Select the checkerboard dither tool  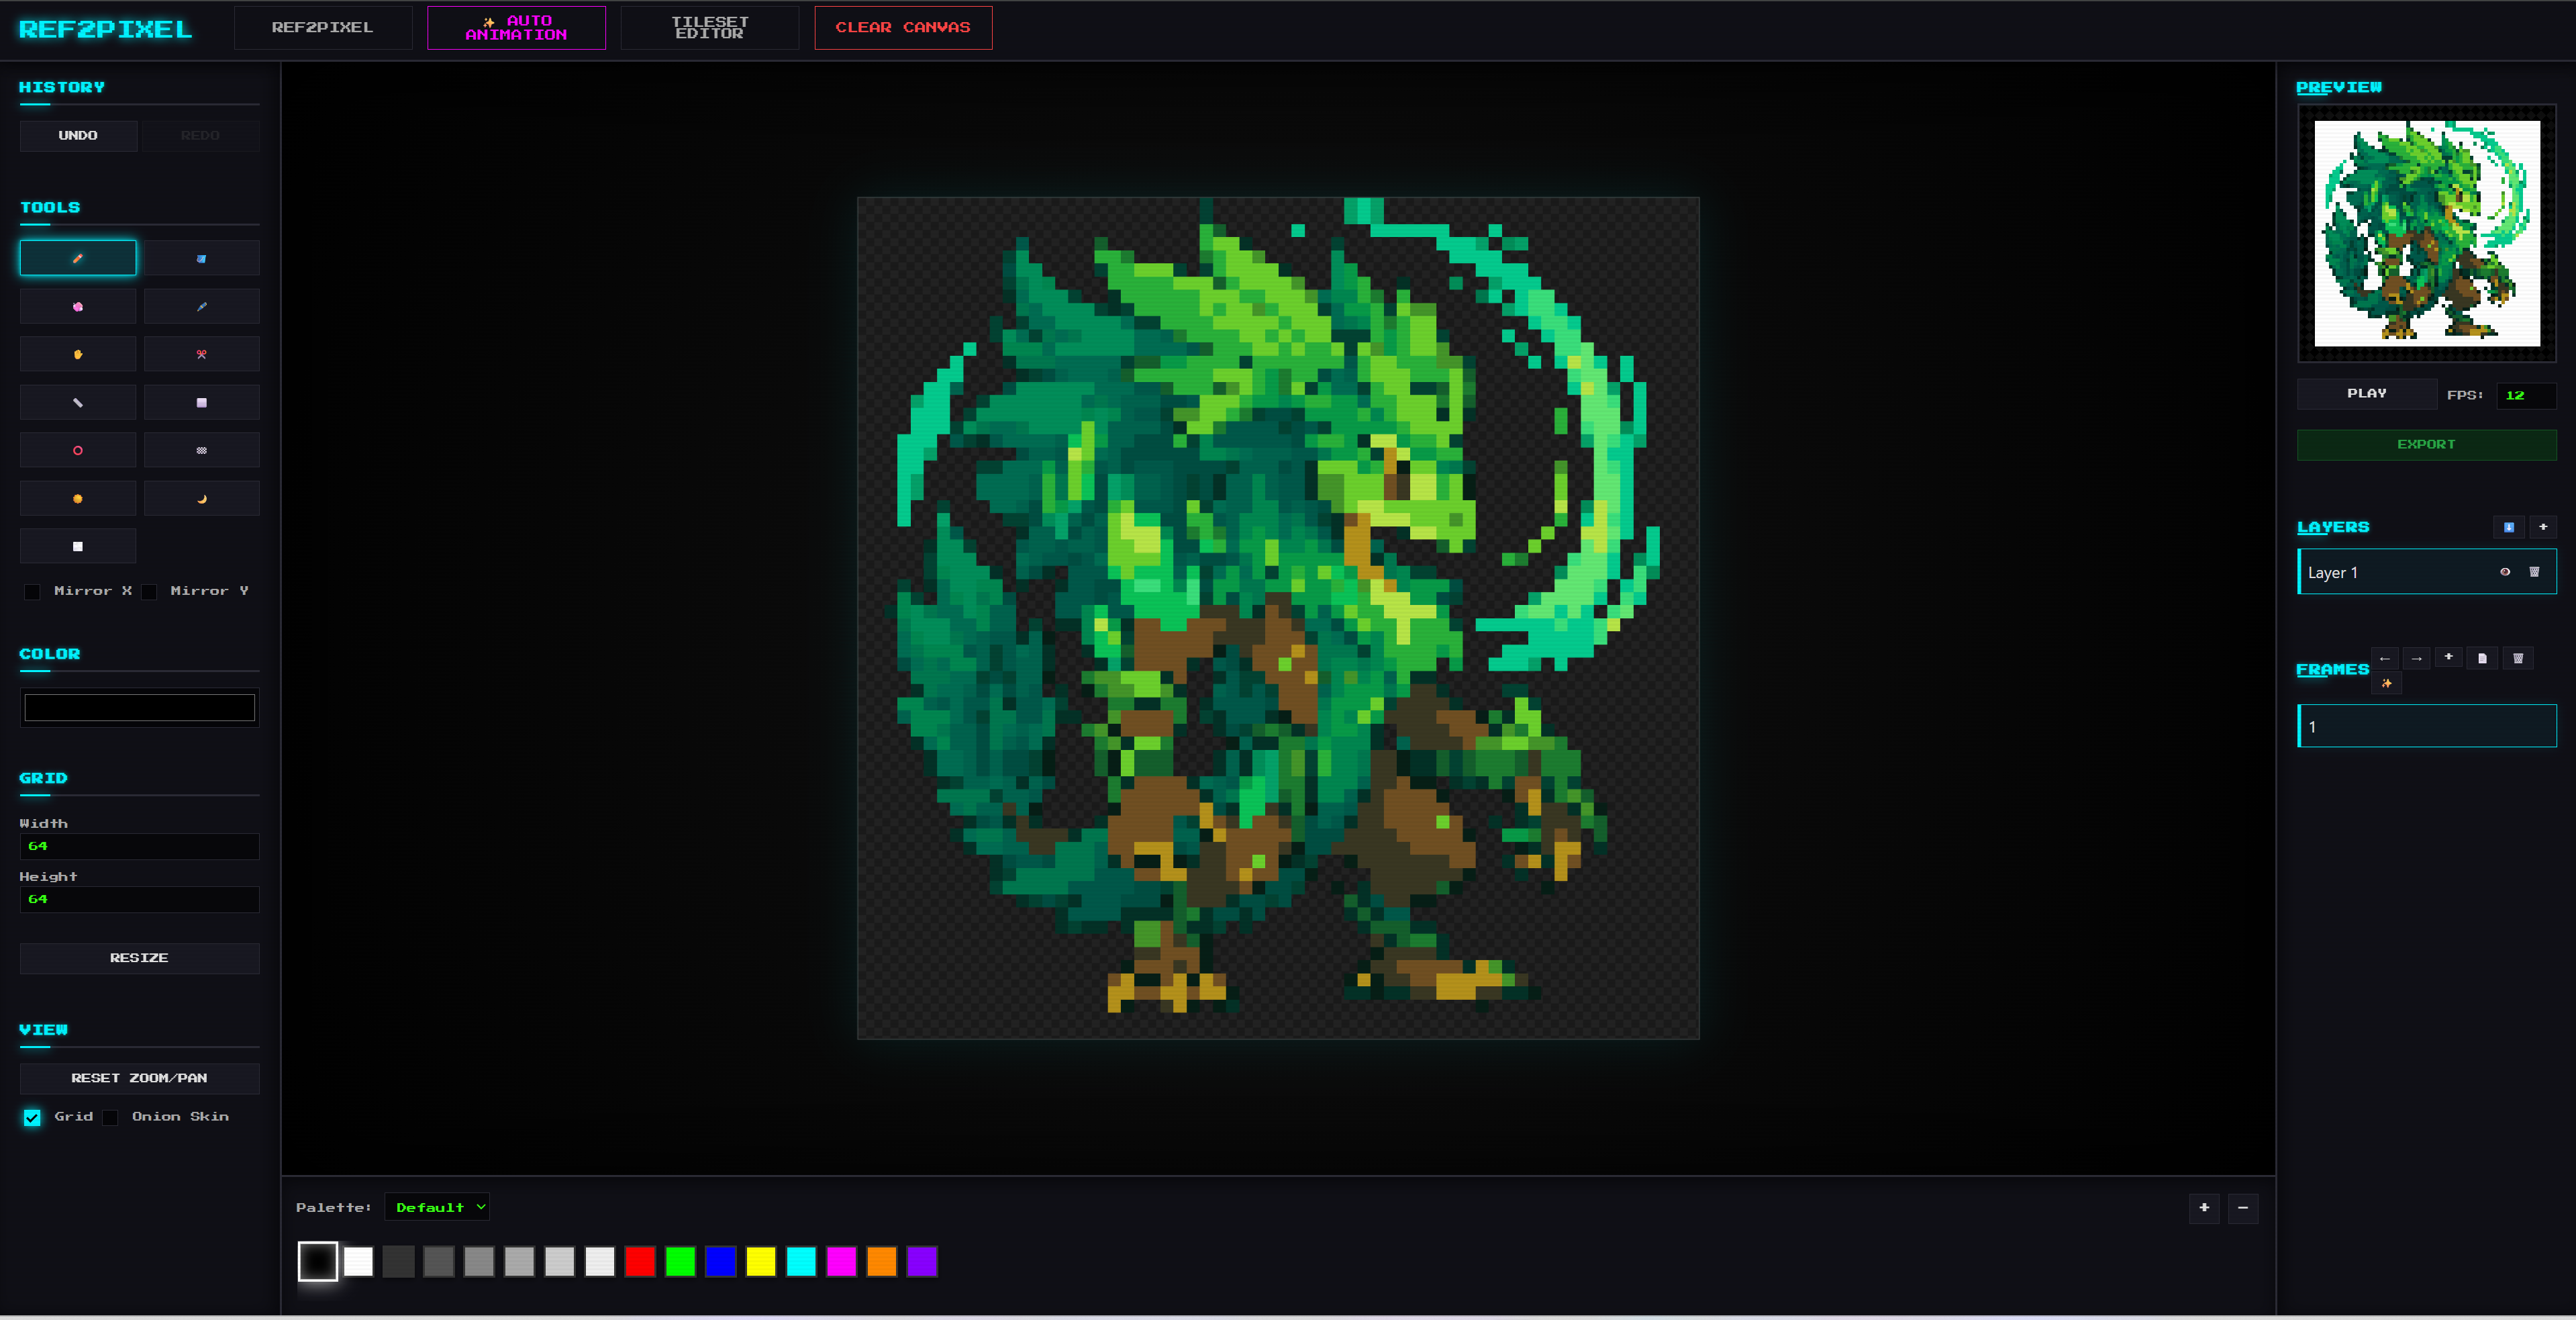pos(201,450)
